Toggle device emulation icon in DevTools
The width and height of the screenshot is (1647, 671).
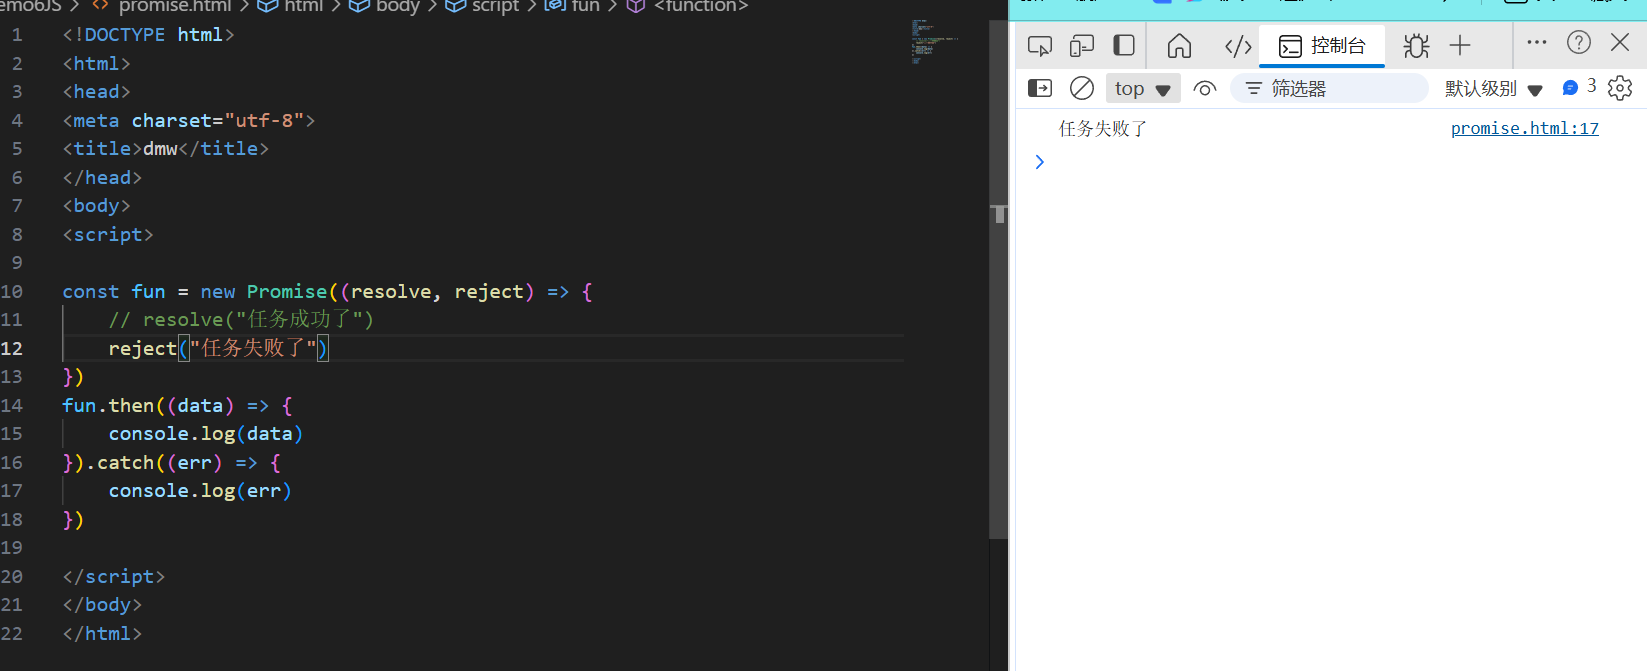pos(1082,46)
